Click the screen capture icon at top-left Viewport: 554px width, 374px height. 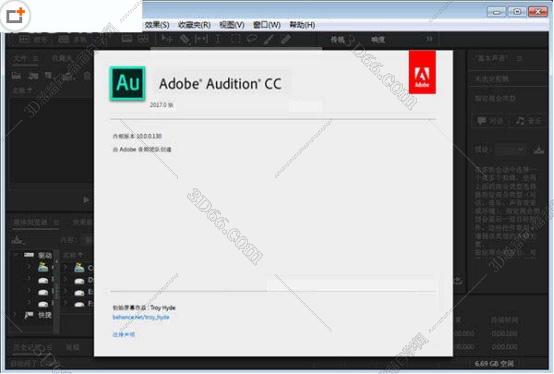[16, 16]
